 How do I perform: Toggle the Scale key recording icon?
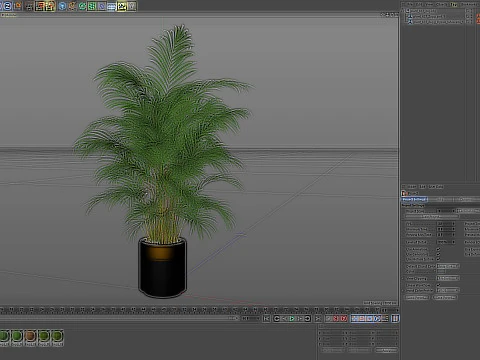pyautogui.click(x=362, y=319)
